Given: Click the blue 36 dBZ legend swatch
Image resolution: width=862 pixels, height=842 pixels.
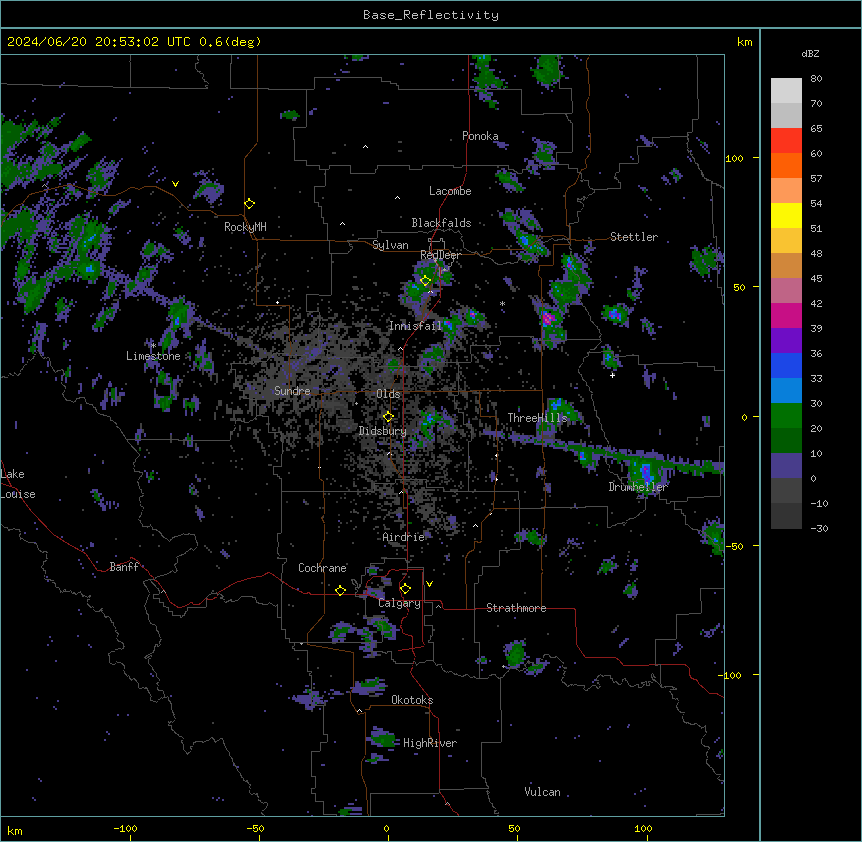Looking at the screenshot, I should tap(786, 366).
